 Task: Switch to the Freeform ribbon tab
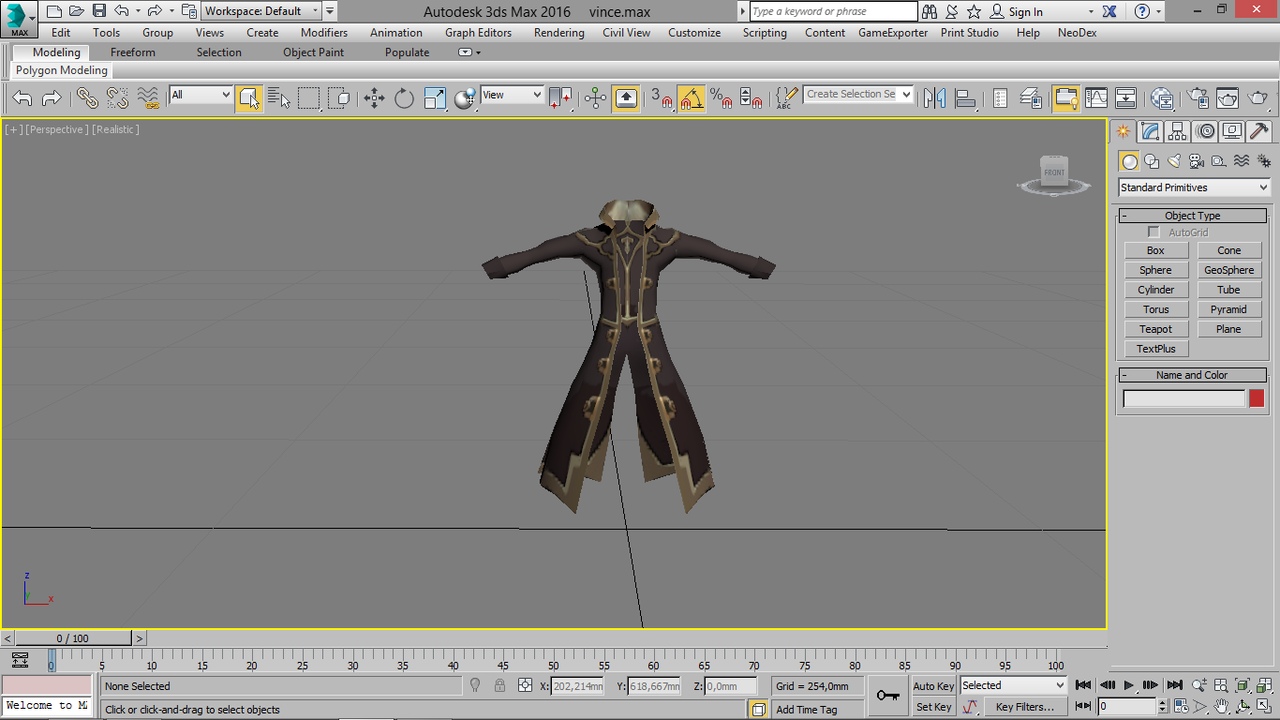[133, 52]
